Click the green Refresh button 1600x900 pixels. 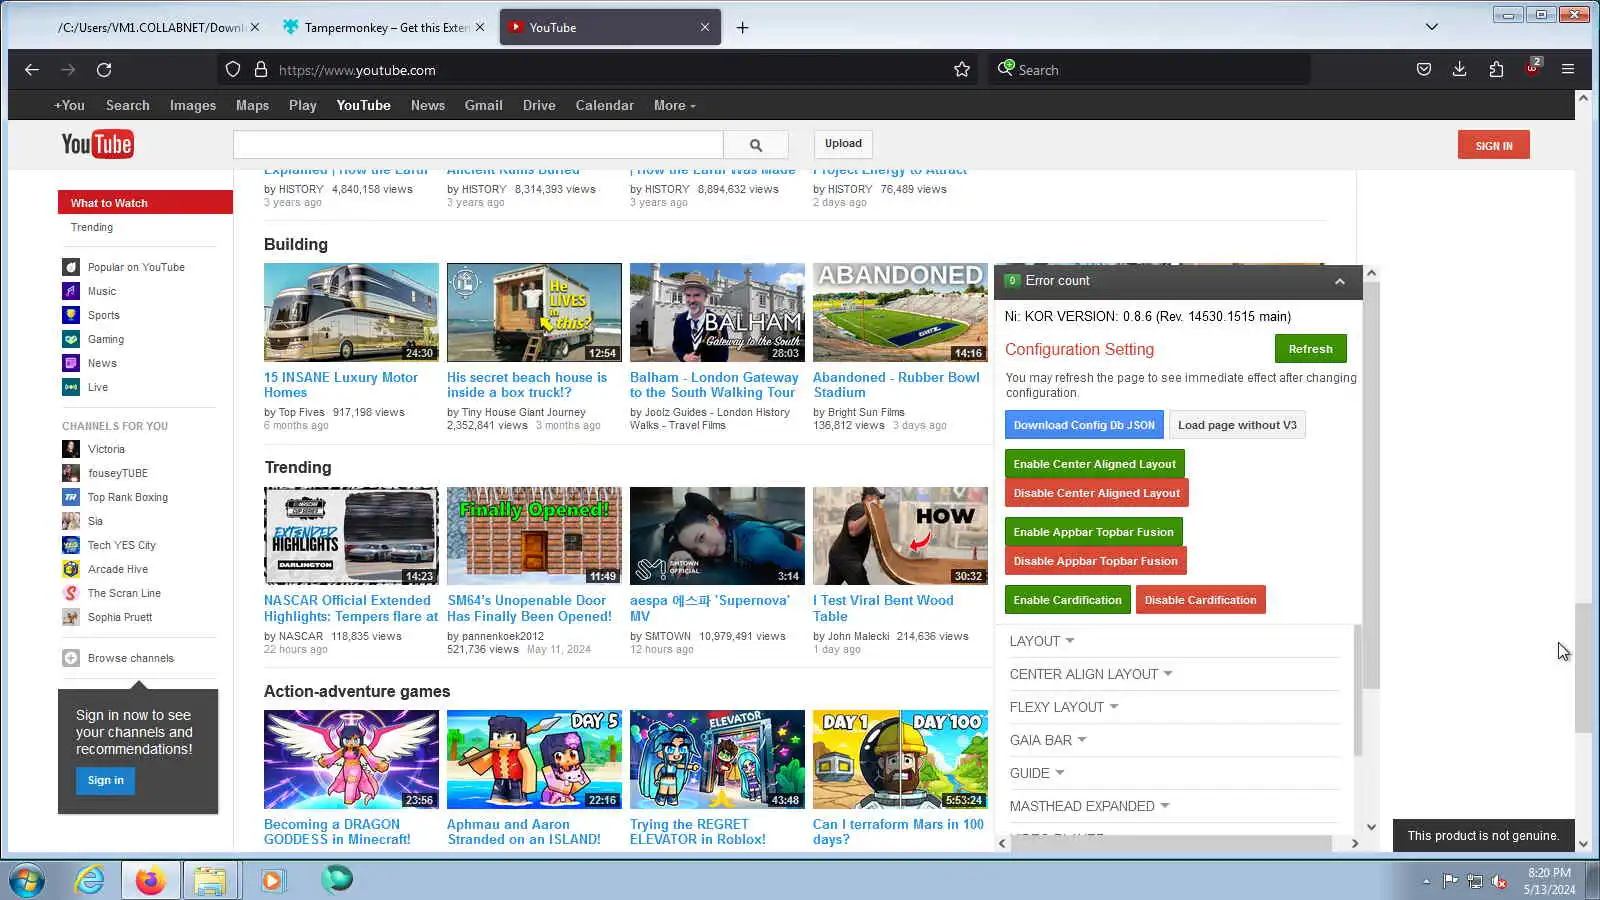pos(1310,349)
